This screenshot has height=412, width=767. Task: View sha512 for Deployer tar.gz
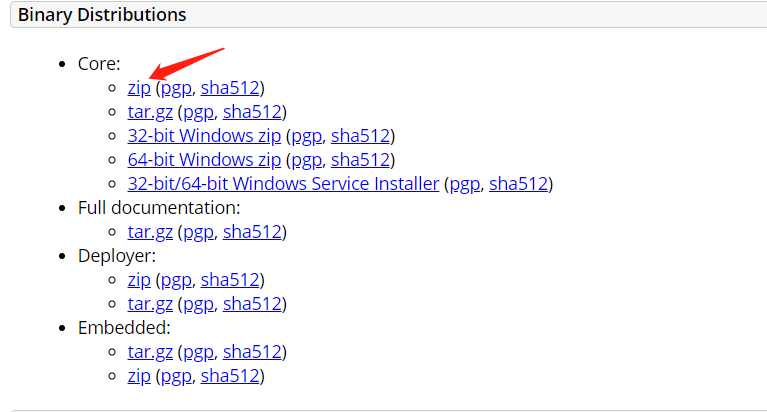[252, 304]
